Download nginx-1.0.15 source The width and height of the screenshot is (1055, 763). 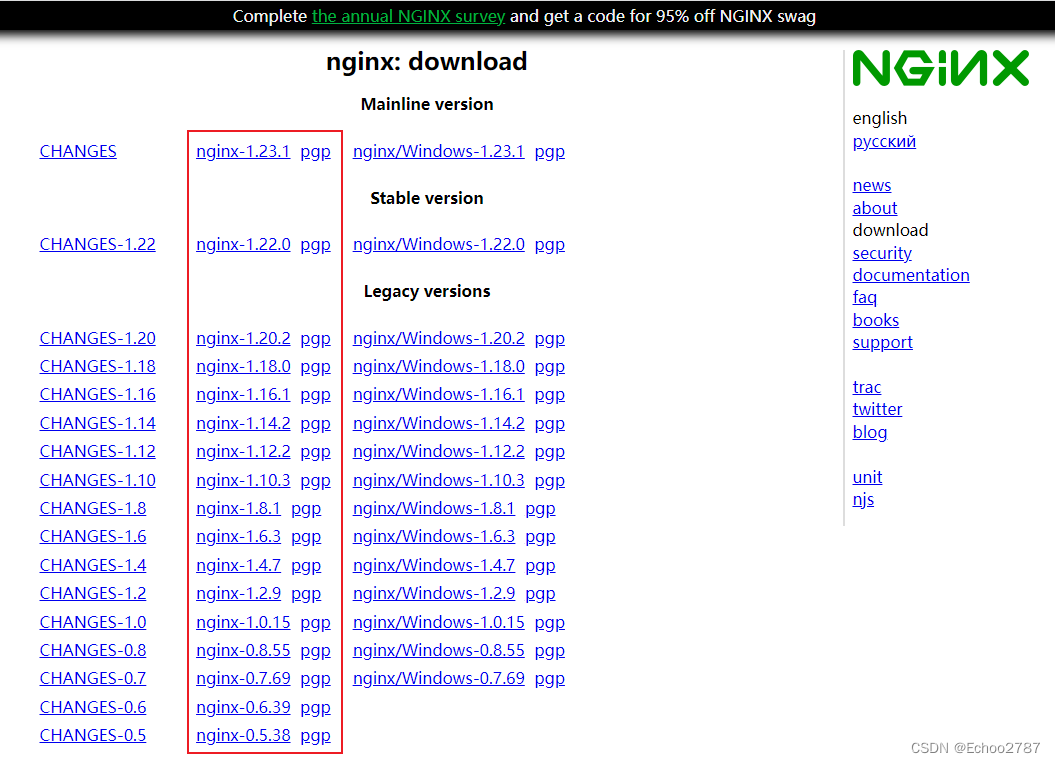[x=243, y=622]
